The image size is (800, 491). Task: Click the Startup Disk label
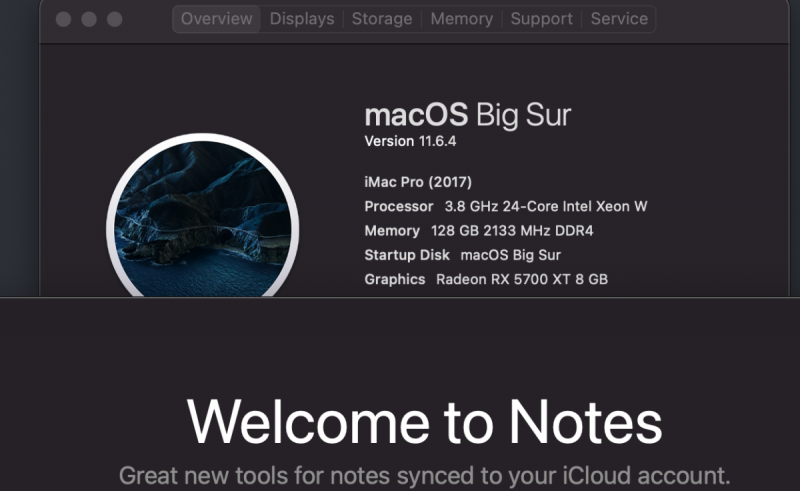[x=407, y=255]
